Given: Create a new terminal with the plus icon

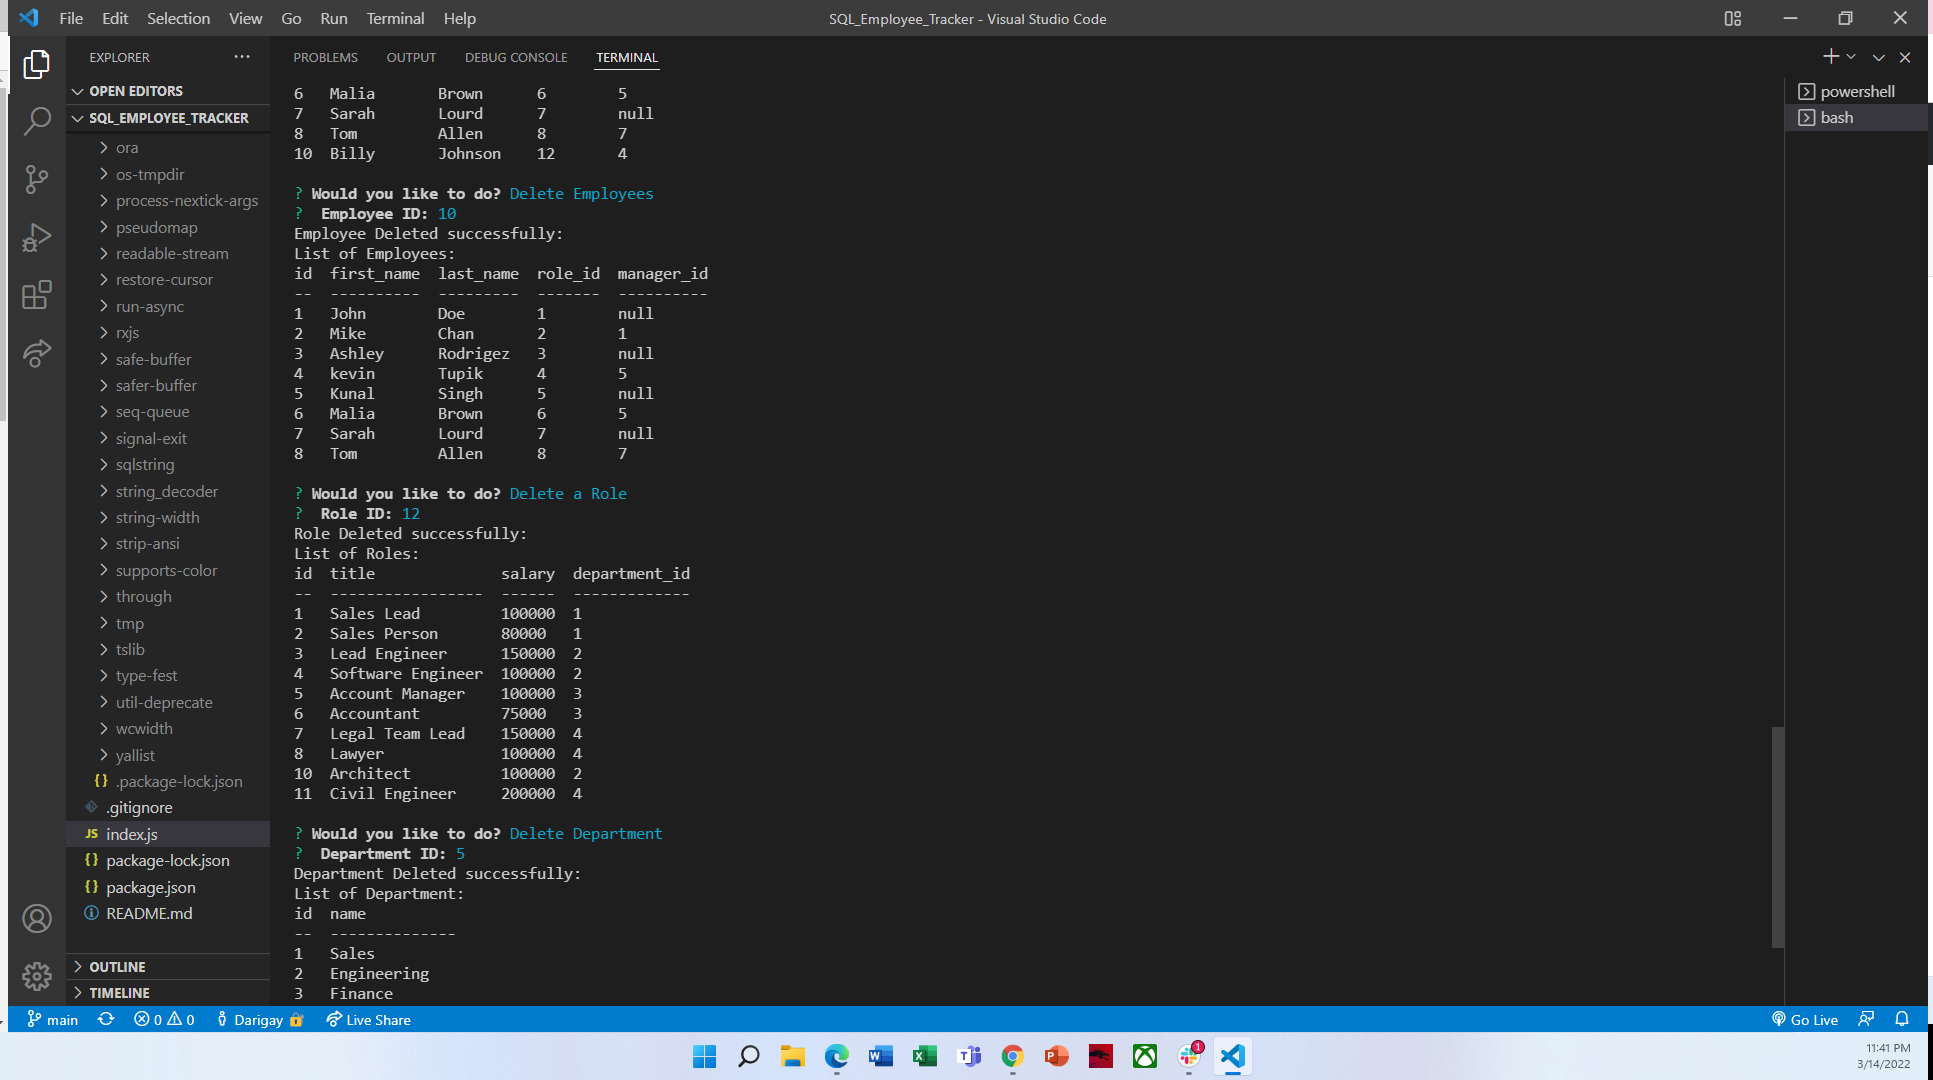Looking at the screenshot, I should pos(1831,57).
